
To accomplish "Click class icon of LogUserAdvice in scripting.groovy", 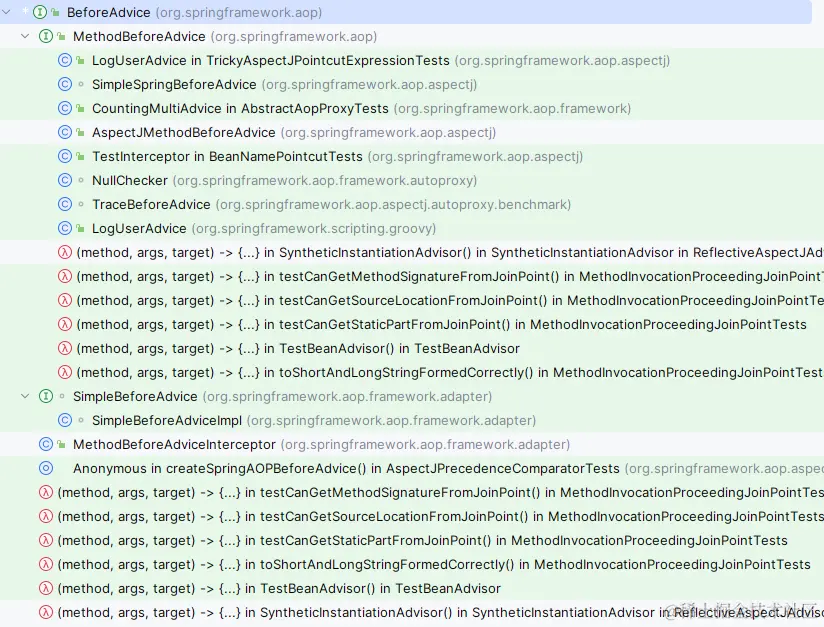I will click(x=65, y=228).
